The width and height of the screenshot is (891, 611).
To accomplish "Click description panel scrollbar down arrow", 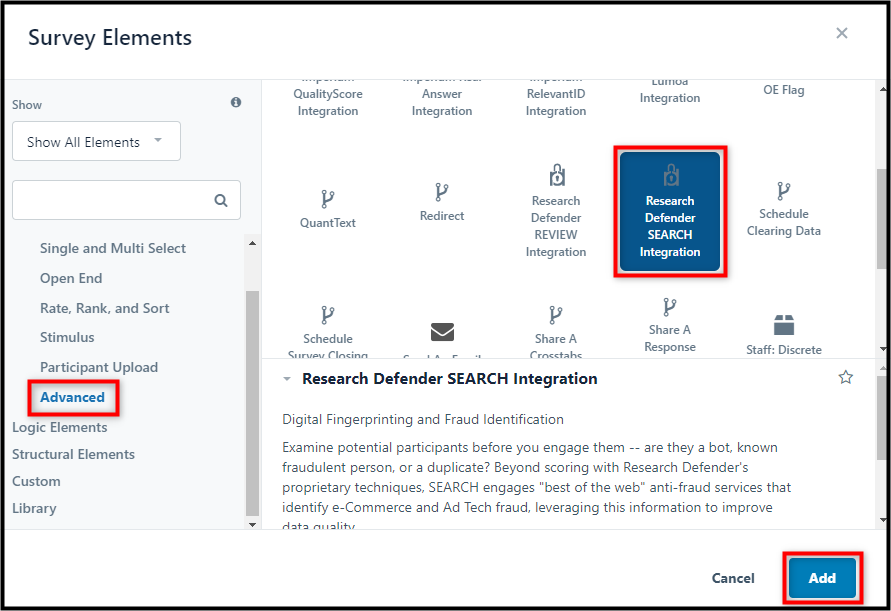I will [882, 519].
